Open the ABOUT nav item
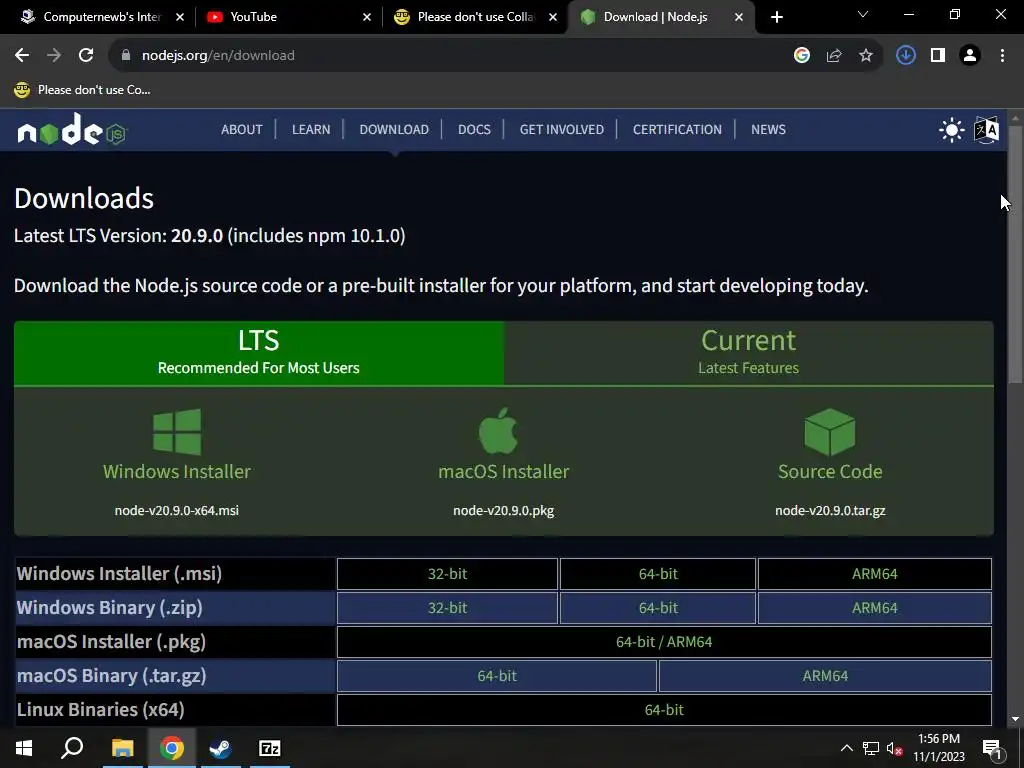 click(x=242, y=129)
